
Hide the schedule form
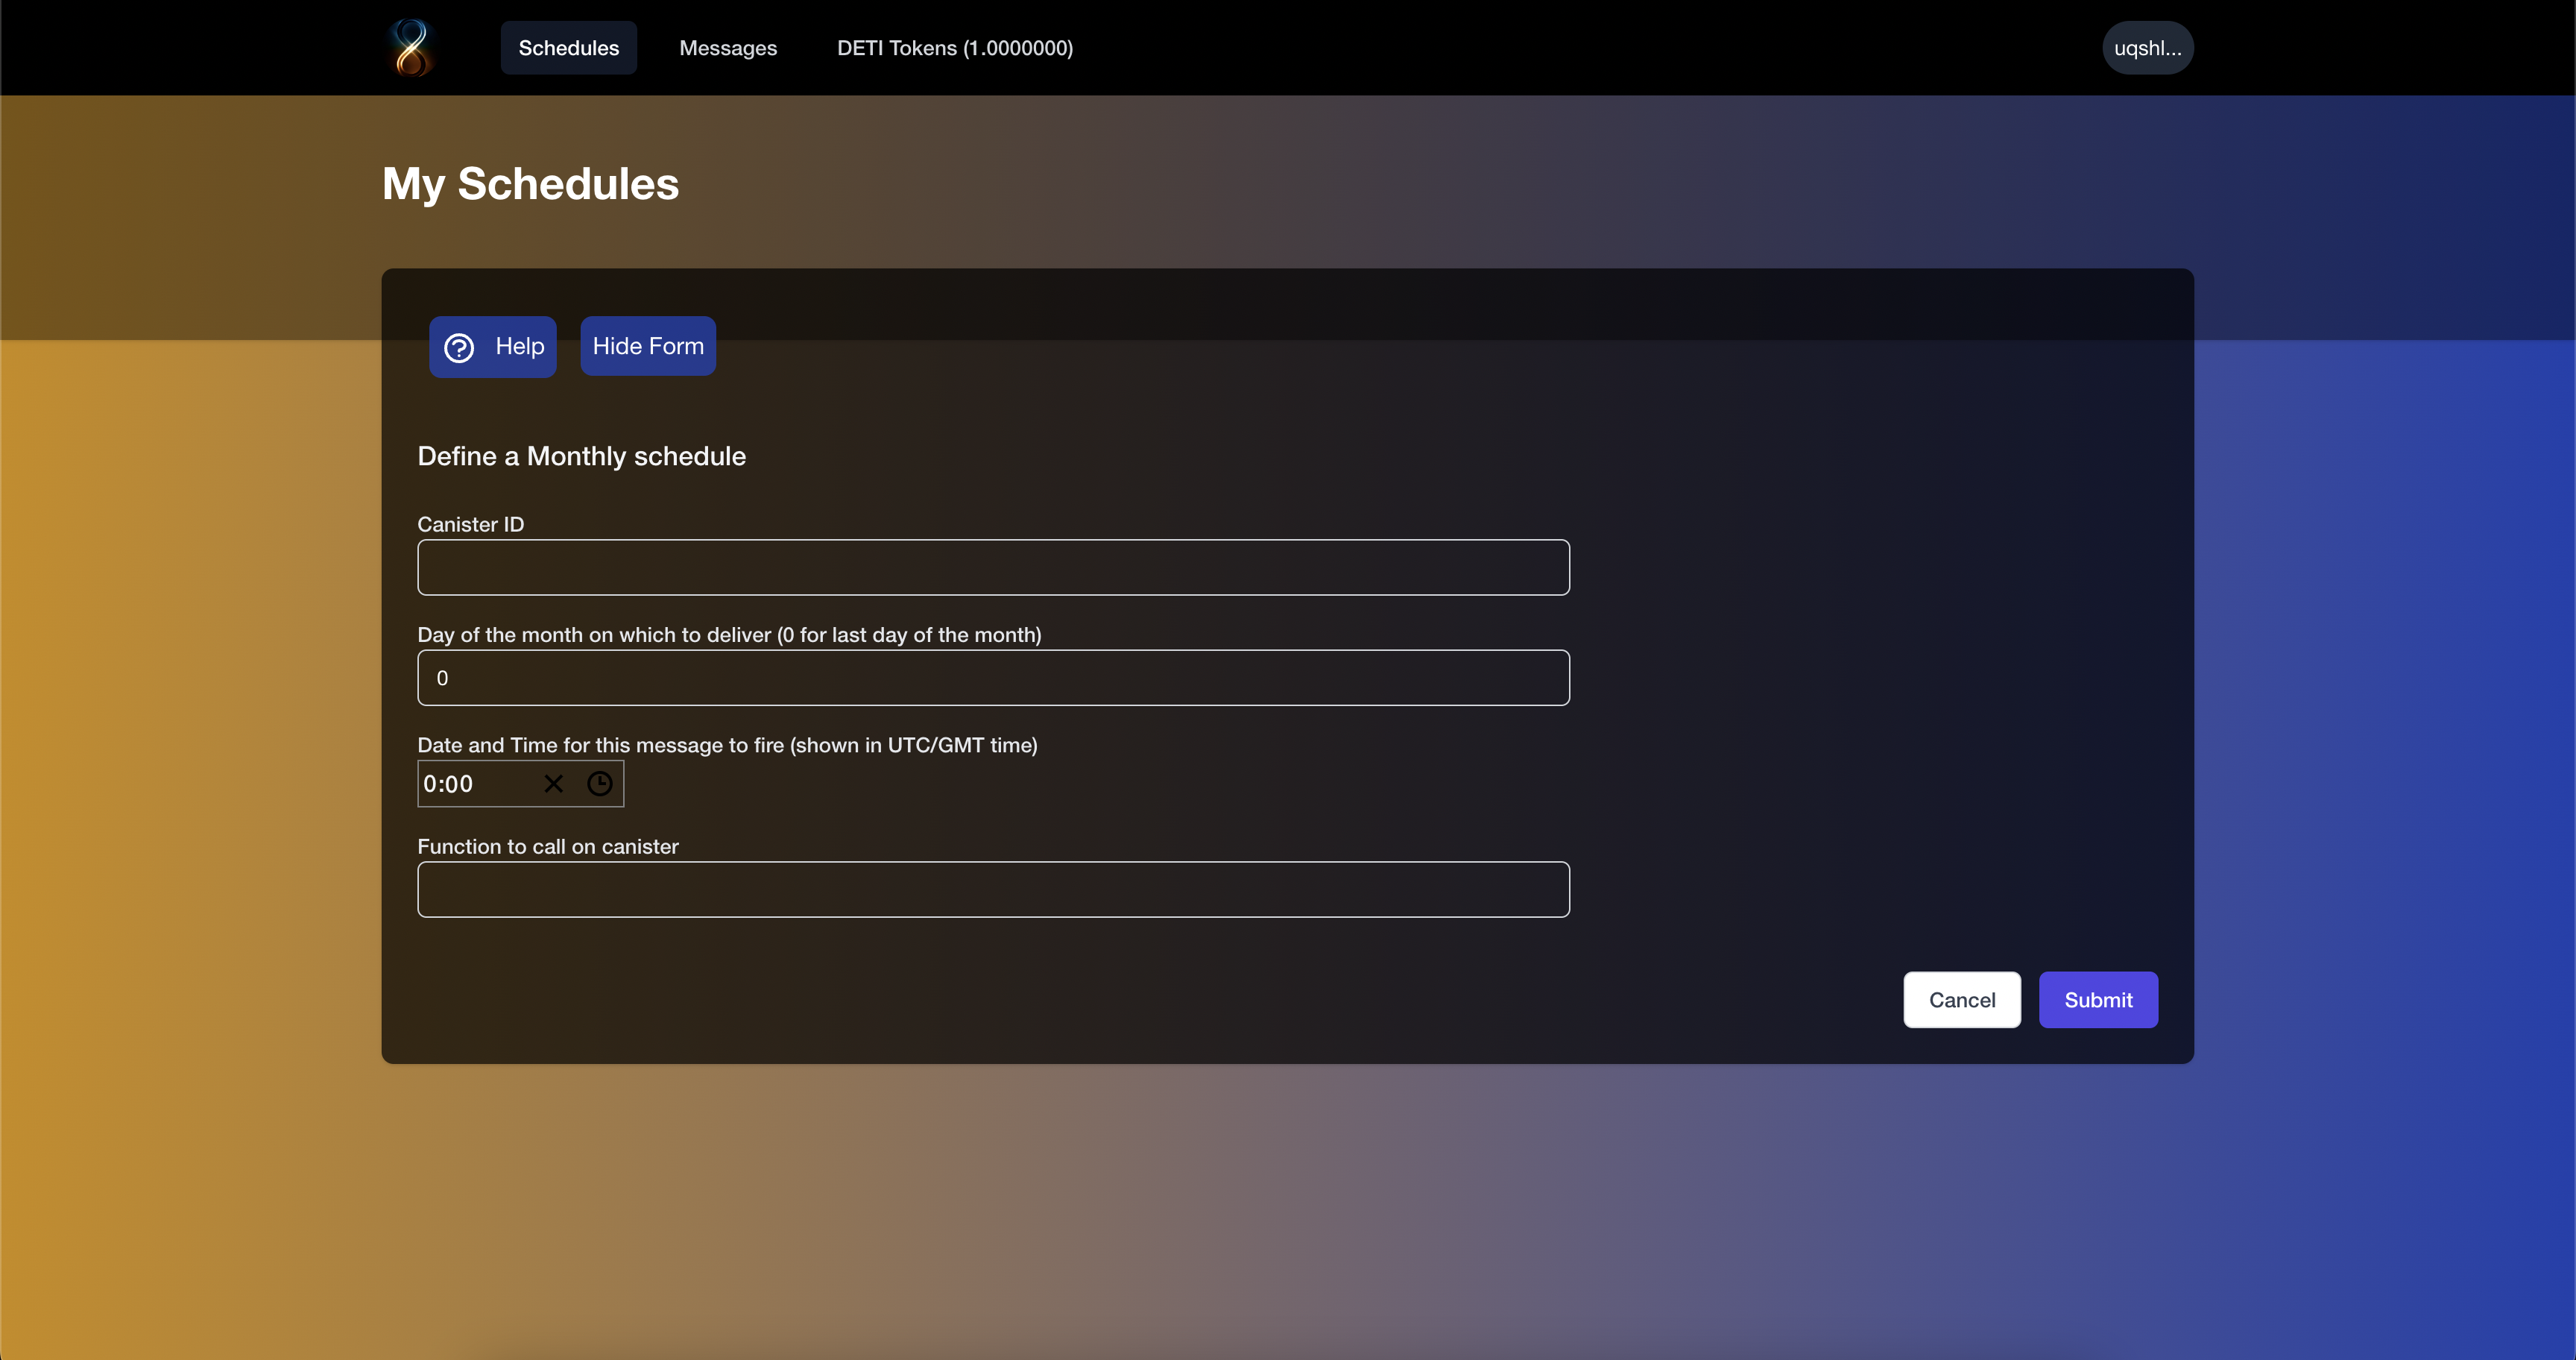pos(647,346)
